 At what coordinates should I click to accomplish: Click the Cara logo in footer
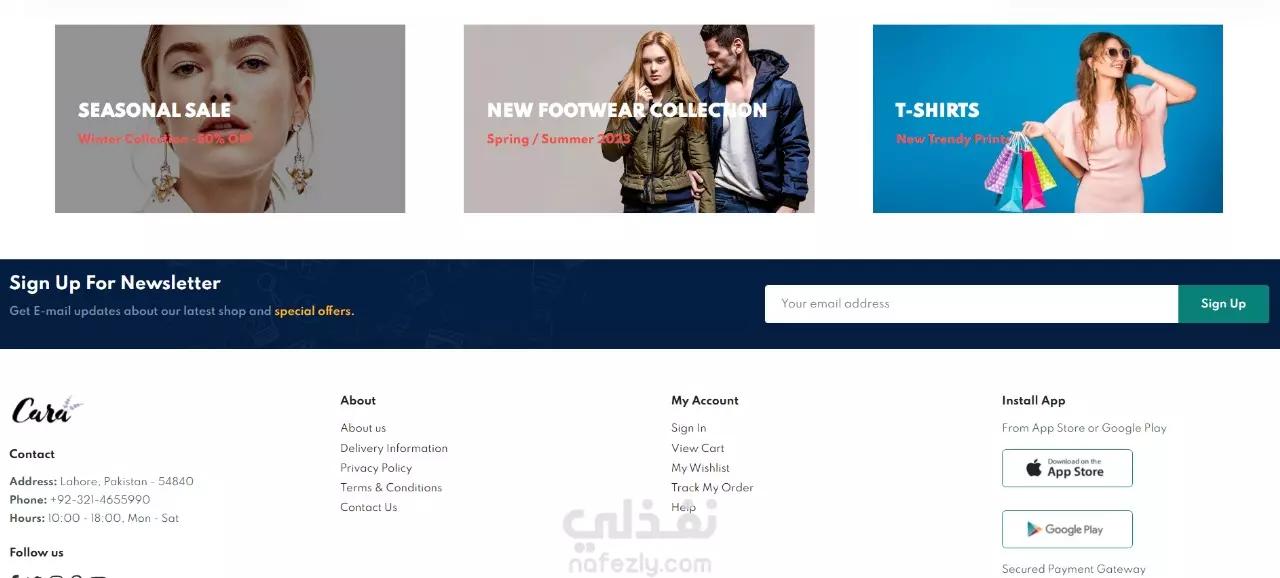pyautogui.click(x=47, y=410)
